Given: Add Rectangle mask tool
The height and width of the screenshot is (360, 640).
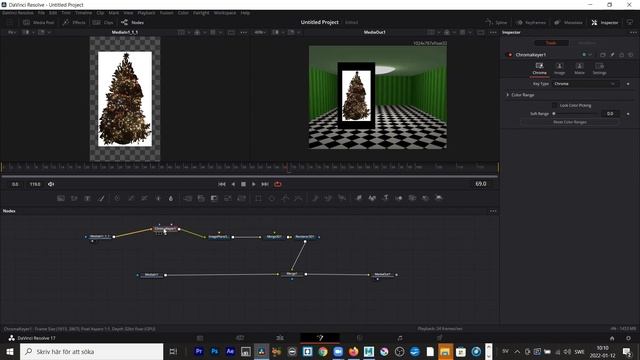Looking at the screenshot, I should pos(258,198).
